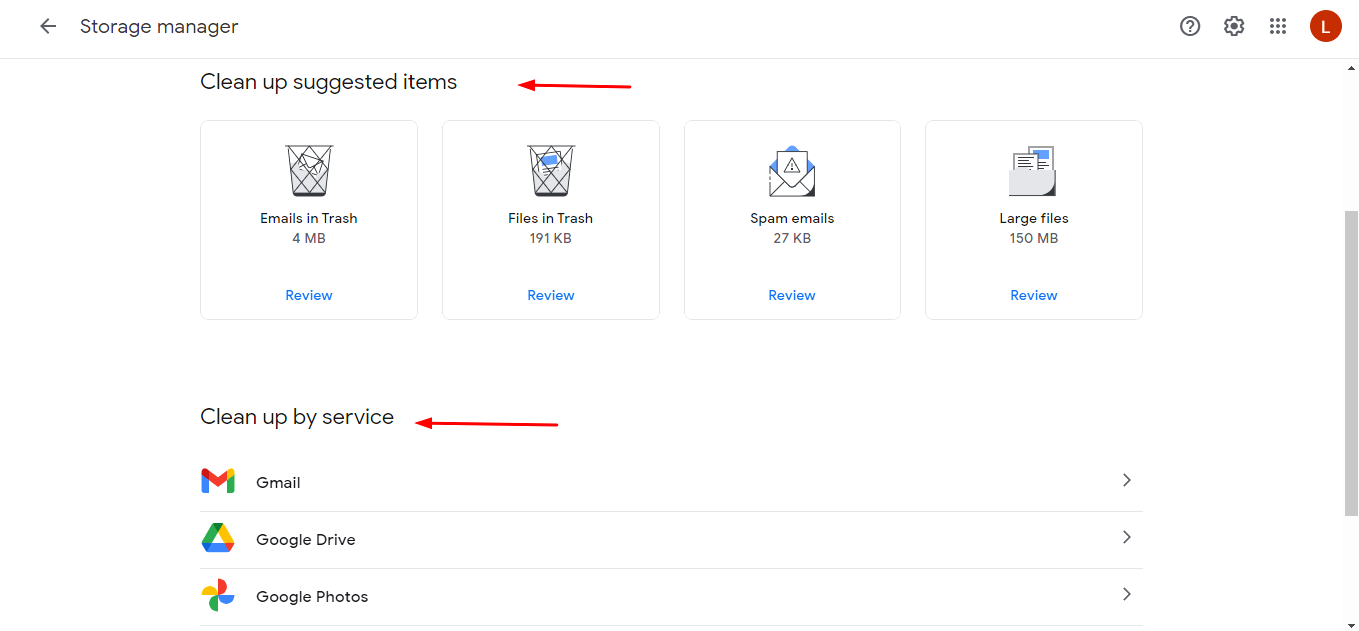Image resolution: width=1359 pixels, height=631 pixels.
Task: Expand the Google Drive row chevron
Action: (1127, 537)
